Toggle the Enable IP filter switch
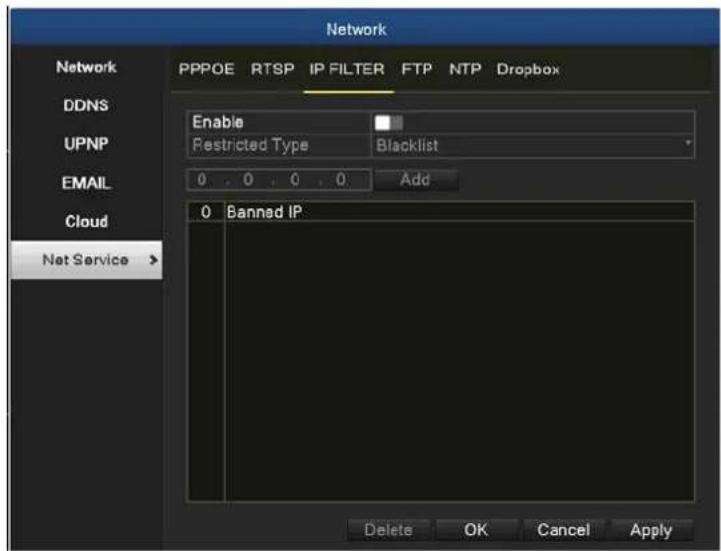The width and height of the screenshot is (721, 551). coord(389,123)
